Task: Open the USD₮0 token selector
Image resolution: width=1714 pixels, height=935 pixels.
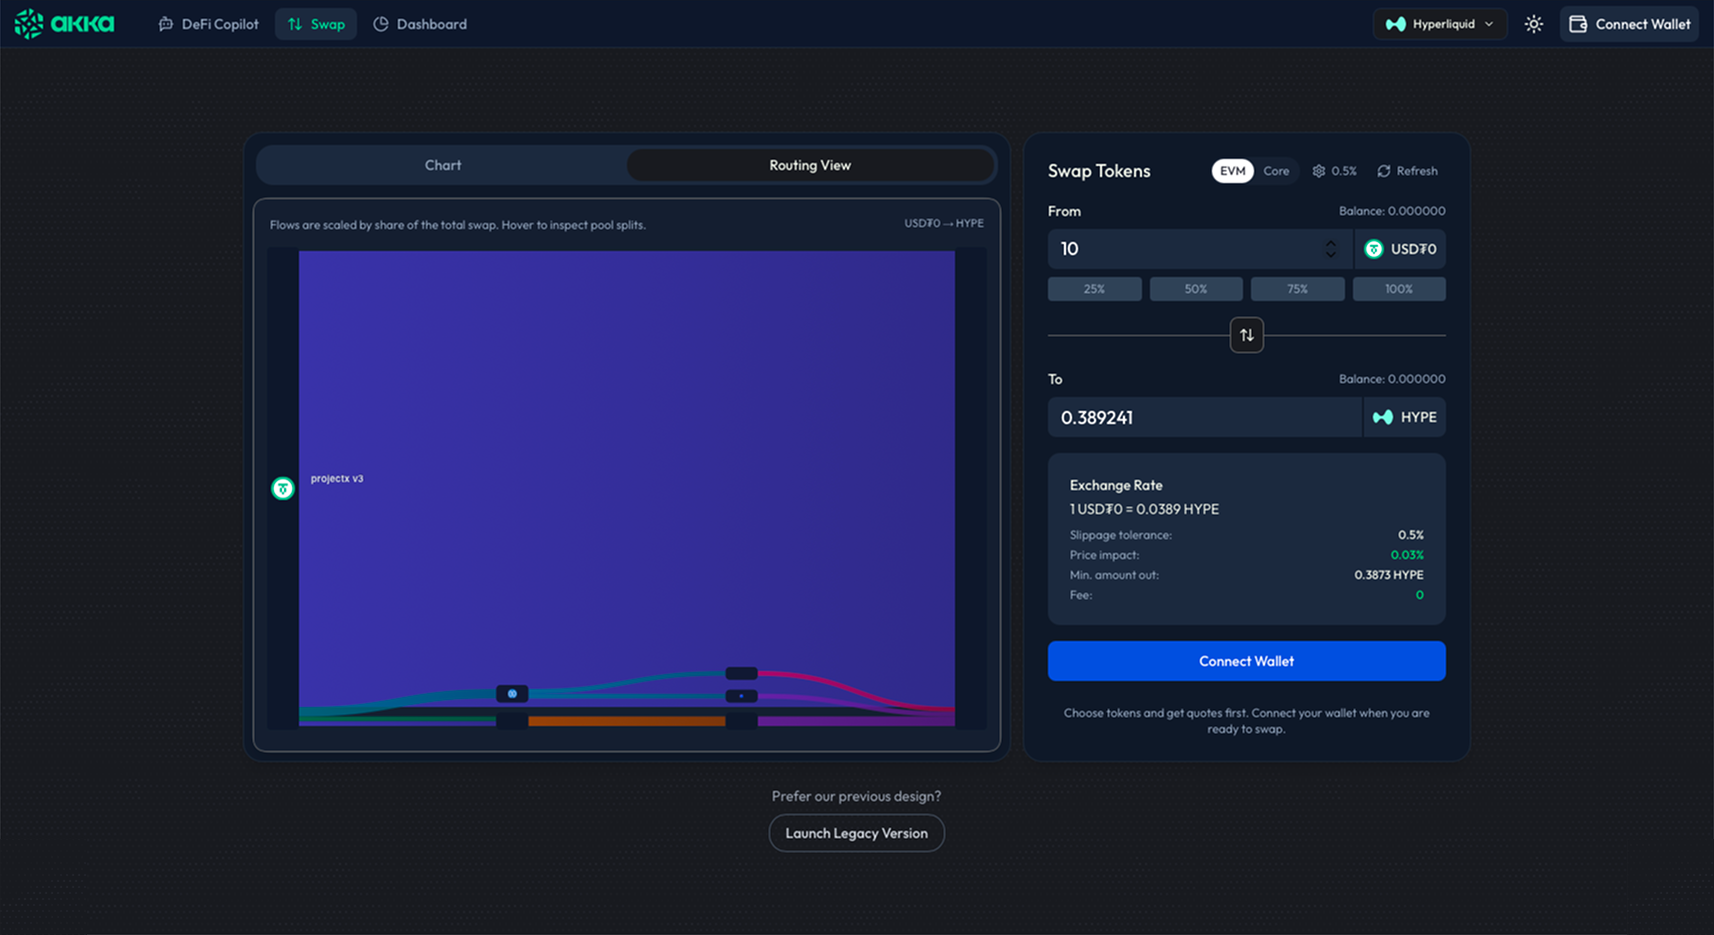Action: tap(1400, 249)
